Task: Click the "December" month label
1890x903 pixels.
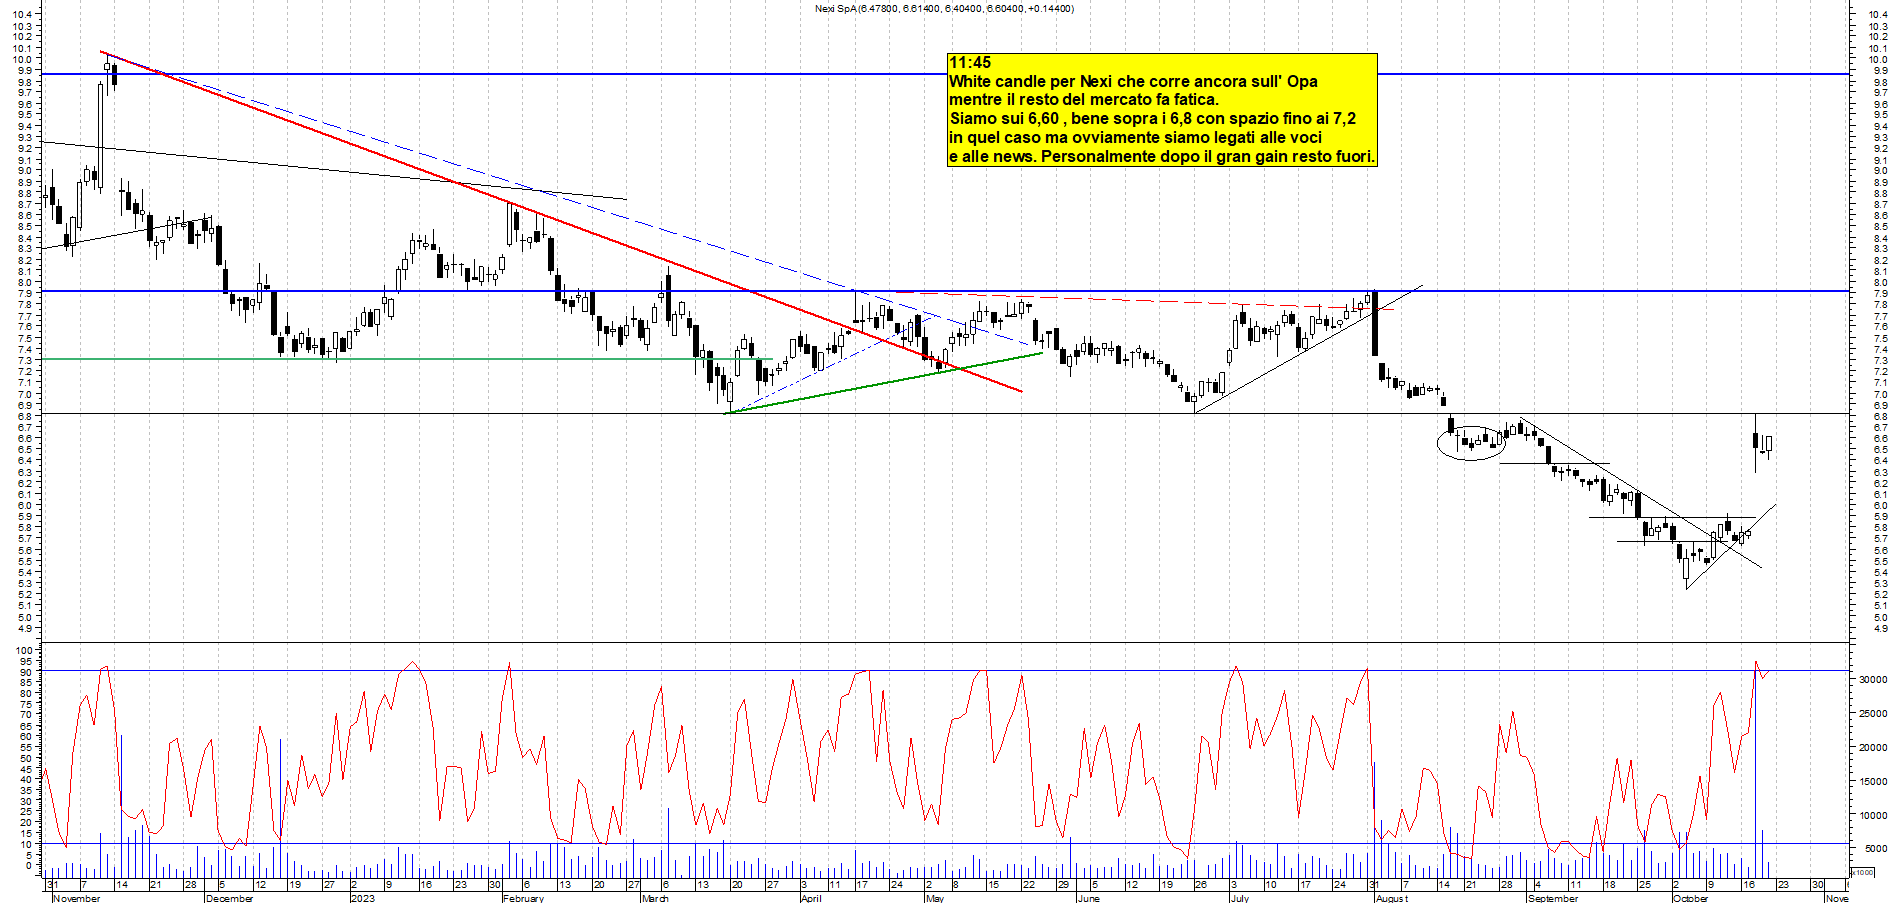Action: [229, 898]
